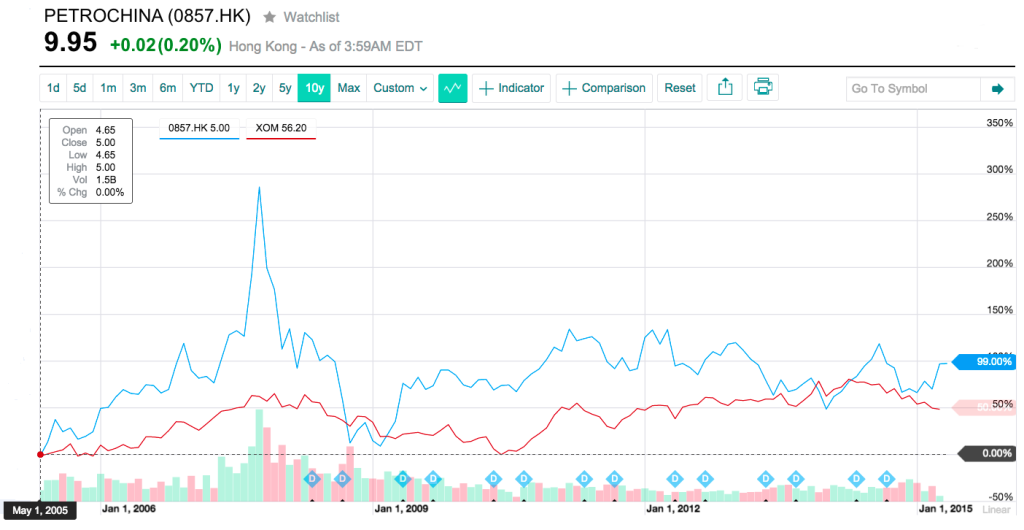Open the Custom range dropdown

[400, 88]
